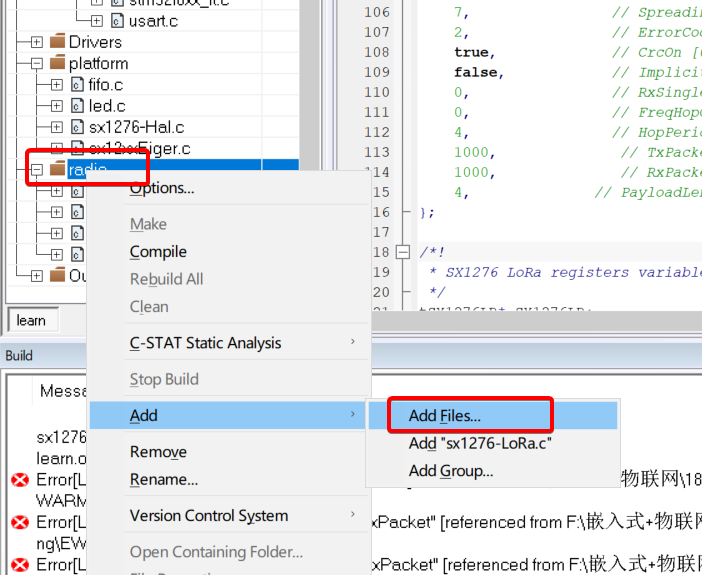Expand the Drivers group in tree
702x575 pixels.
[36, 42]
